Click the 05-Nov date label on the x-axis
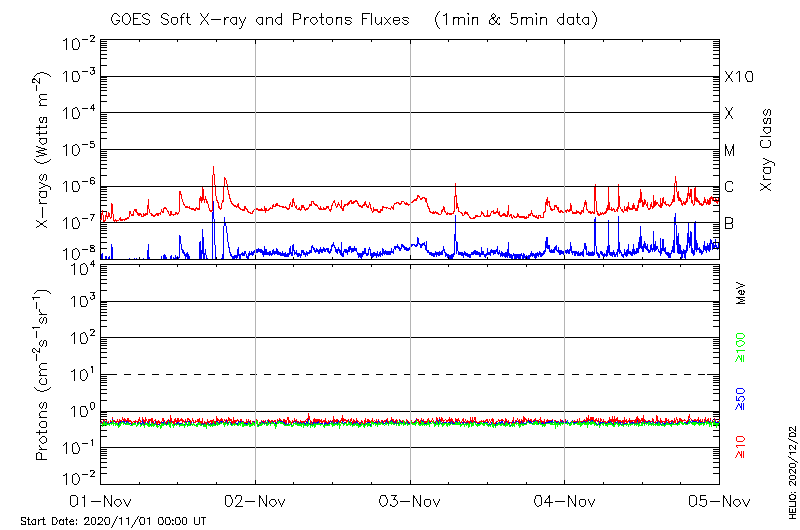Viewport: 800px width, 530px height. (719, 501)
